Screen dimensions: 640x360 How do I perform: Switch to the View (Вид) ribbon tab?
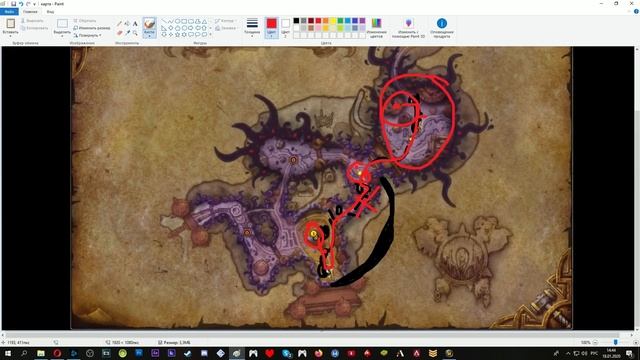(x=50, y=12)
